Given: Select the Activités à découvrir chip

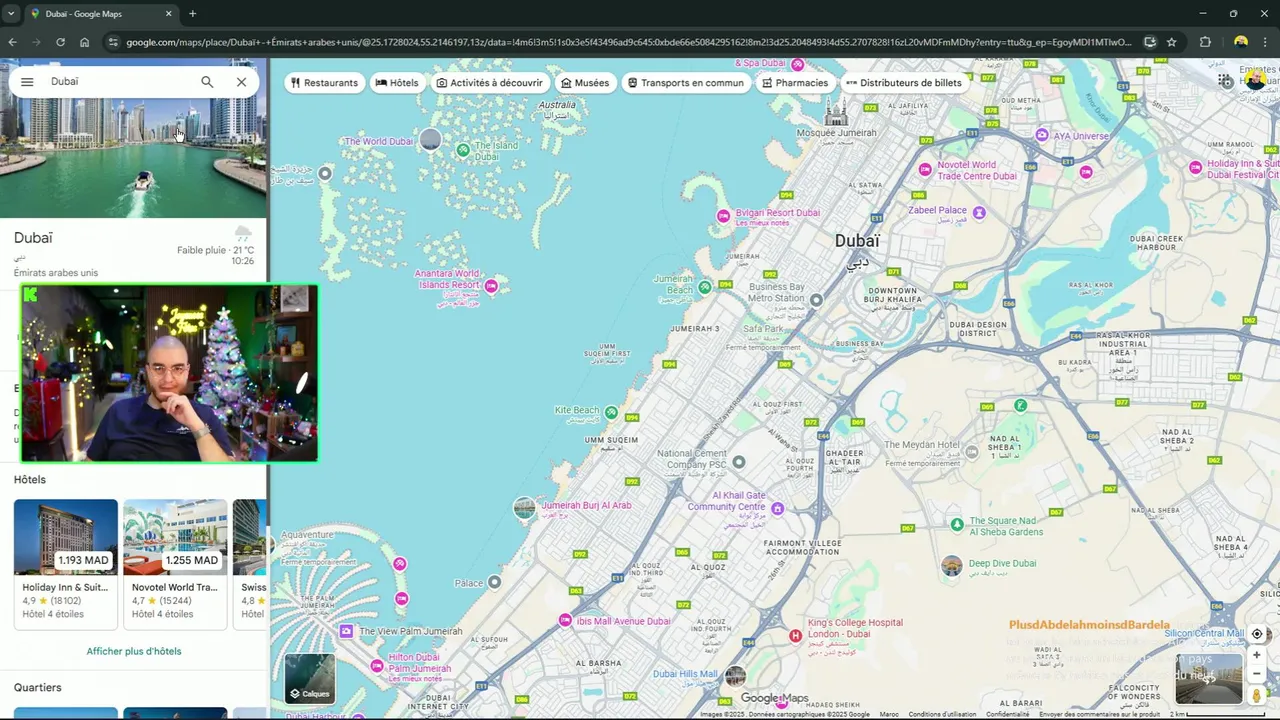Looking at the screenshot, I should [489, 83].
